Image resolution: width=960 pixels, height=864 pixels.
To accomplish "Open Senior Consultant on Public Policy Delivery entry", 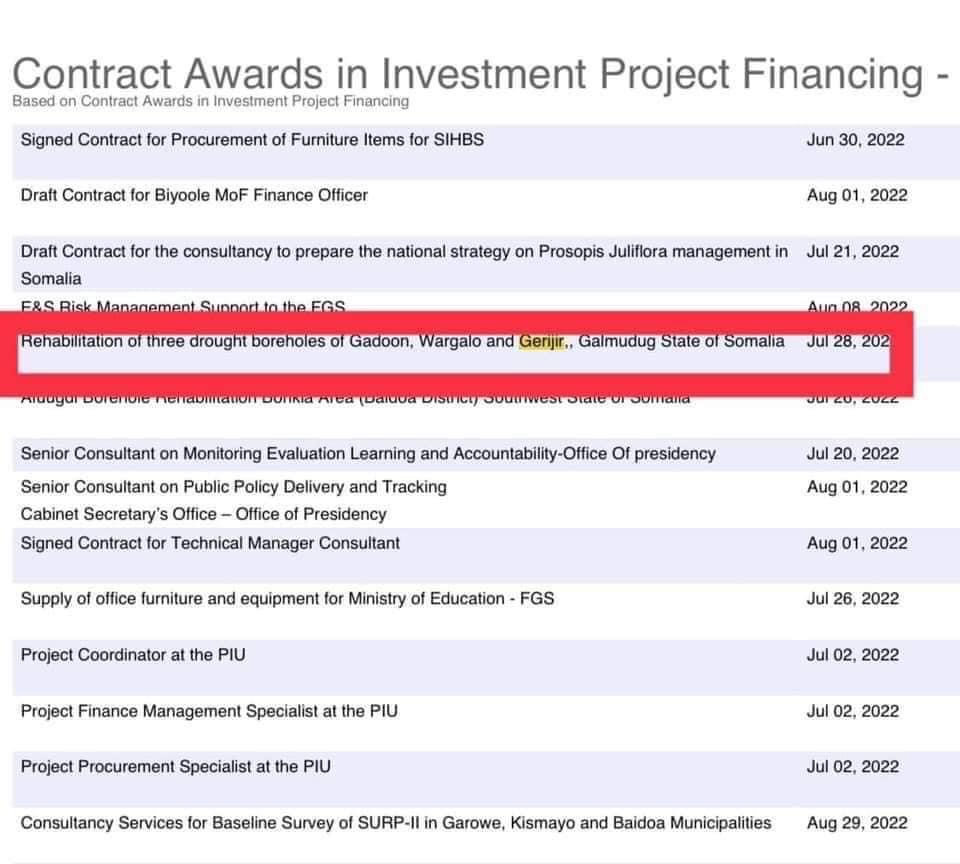I will point(234,487).
